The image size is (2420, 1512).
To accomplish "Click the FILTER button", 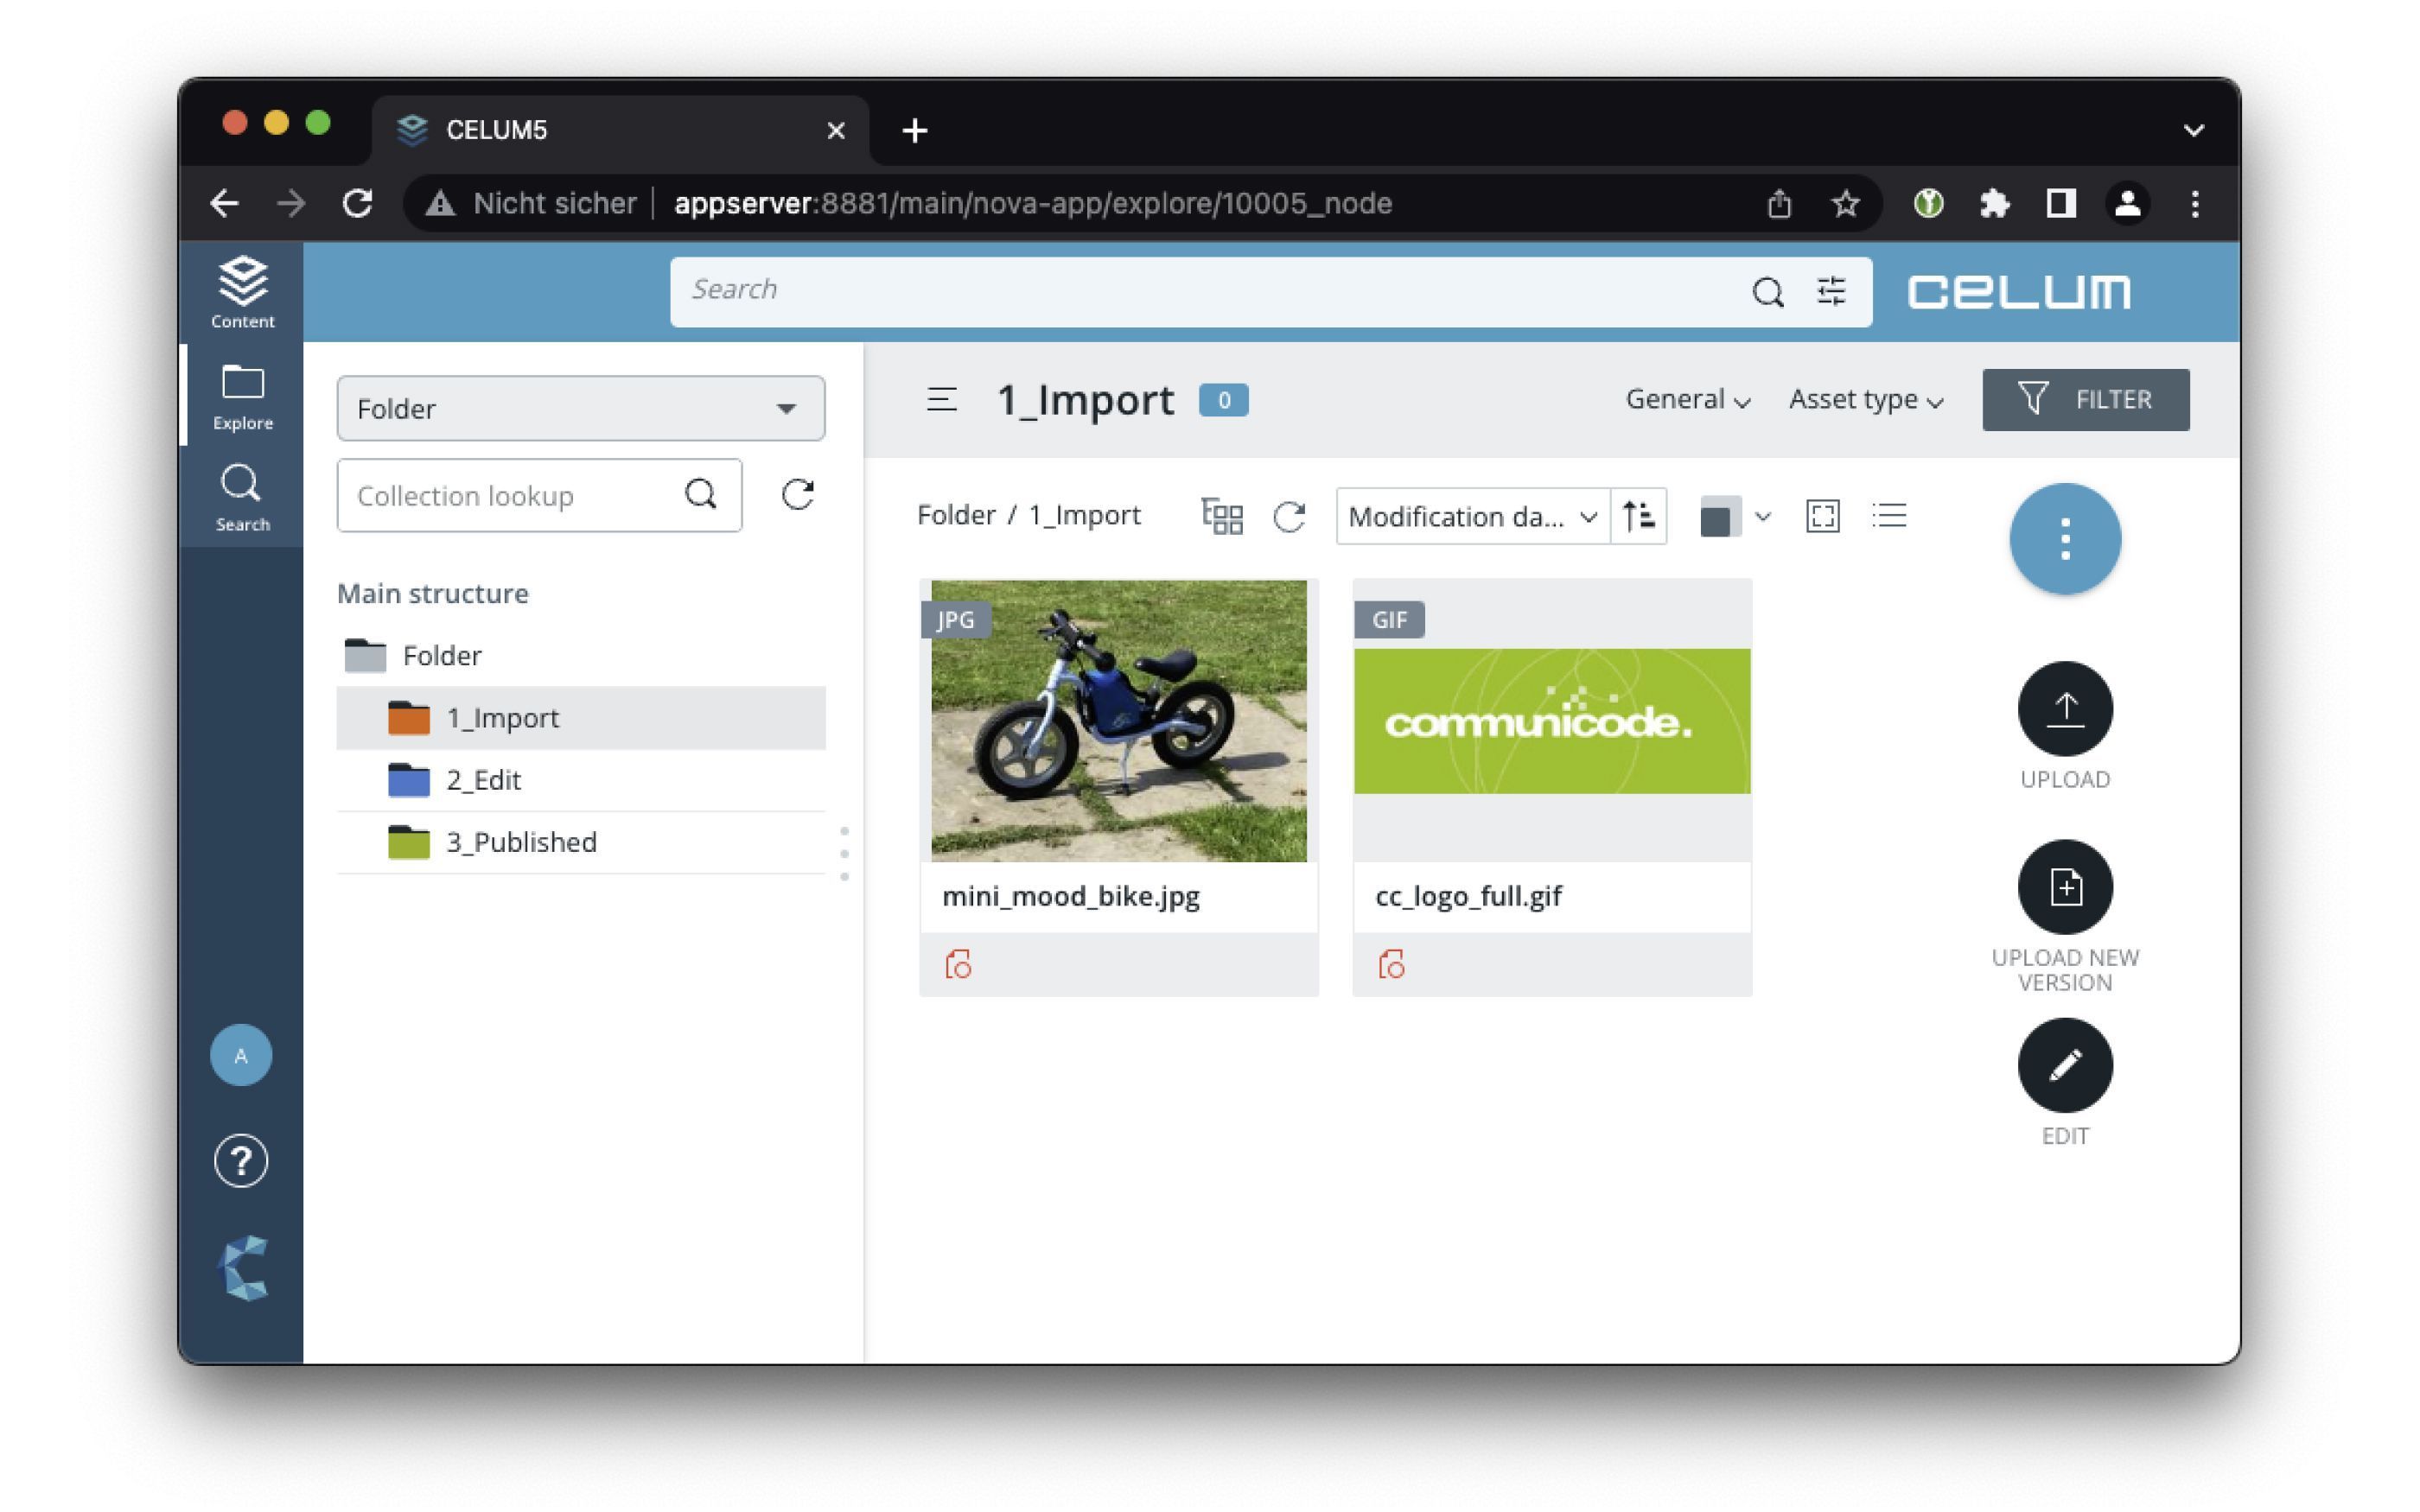I will 2085,399.
